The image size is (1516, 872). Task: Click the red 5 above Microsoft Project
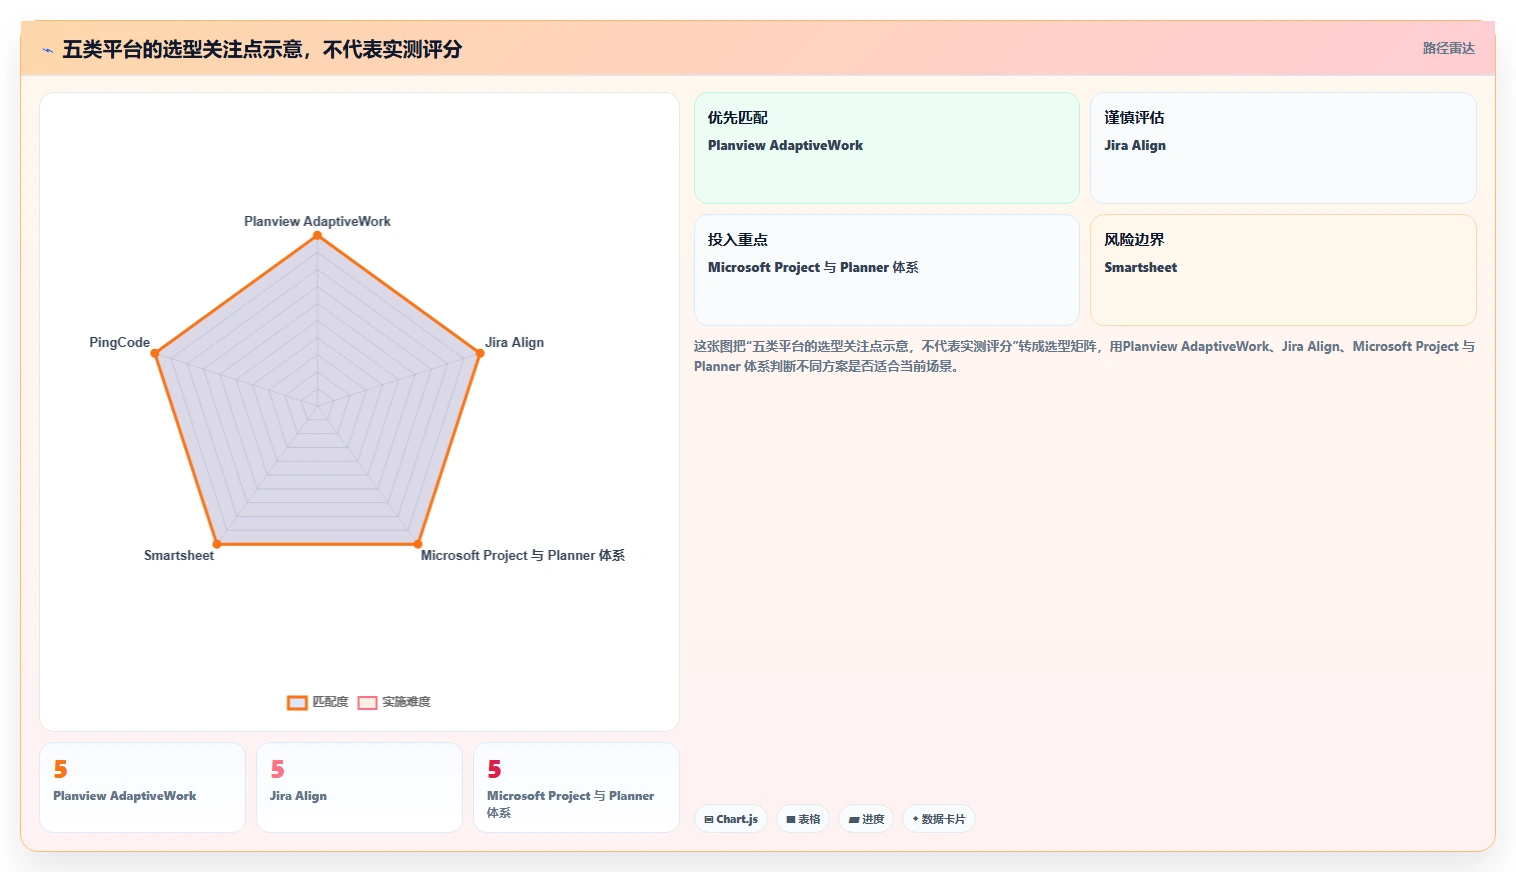tap(494, 769)
